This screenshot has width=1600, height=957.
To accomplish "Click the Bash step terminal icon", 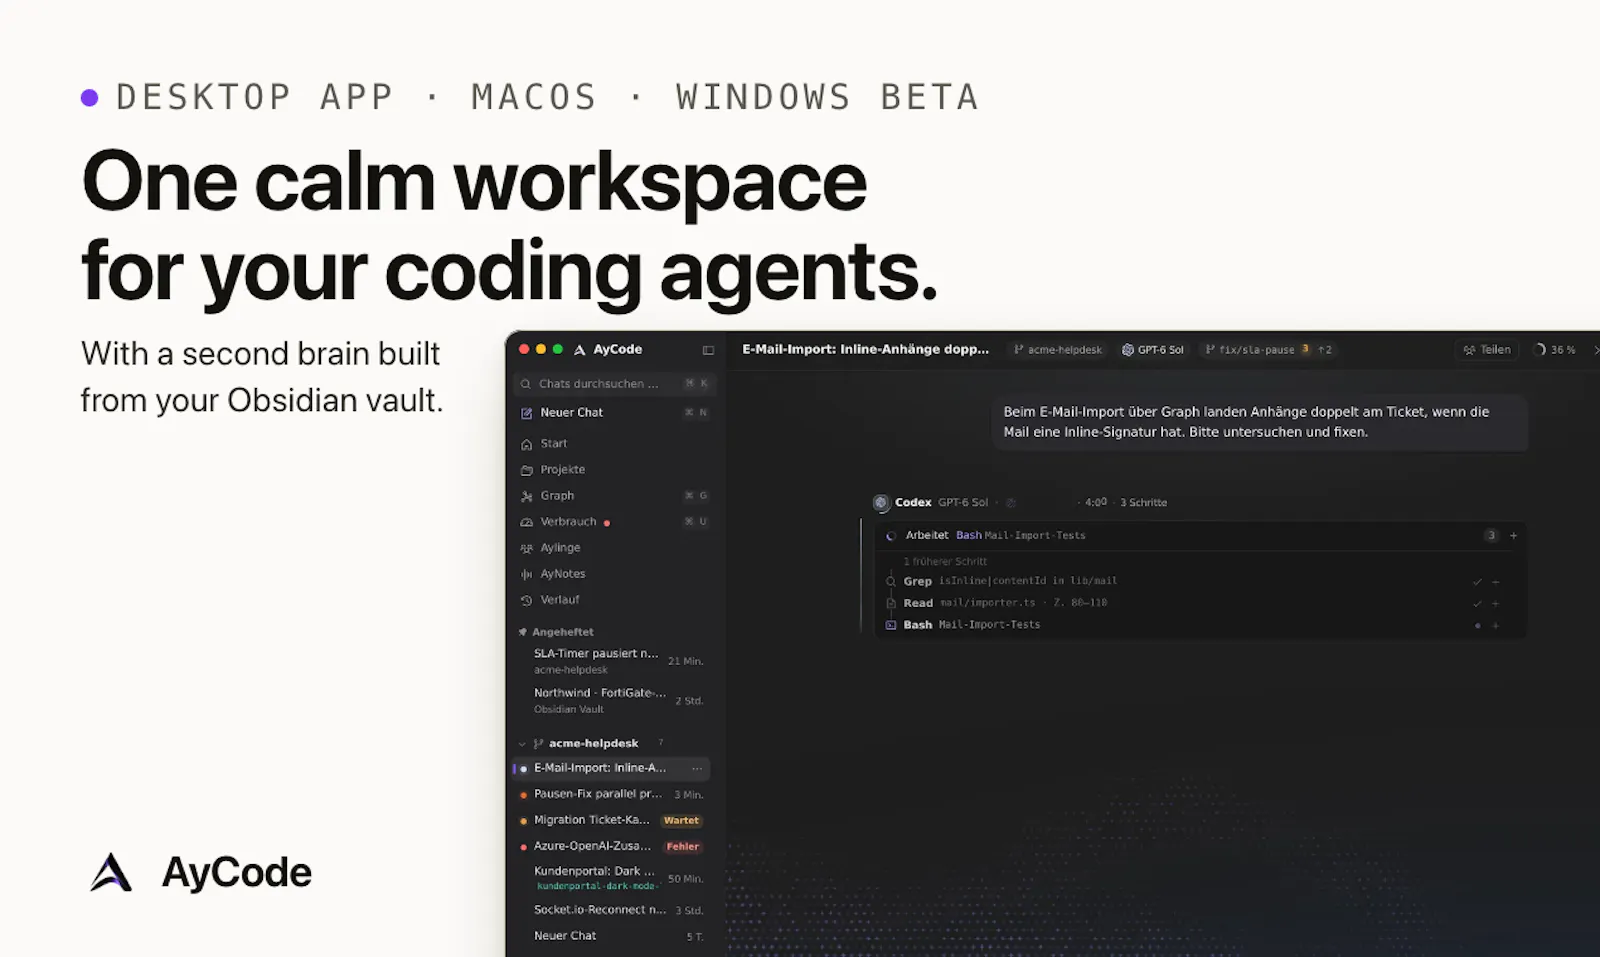I will click(x=891, y=626).
